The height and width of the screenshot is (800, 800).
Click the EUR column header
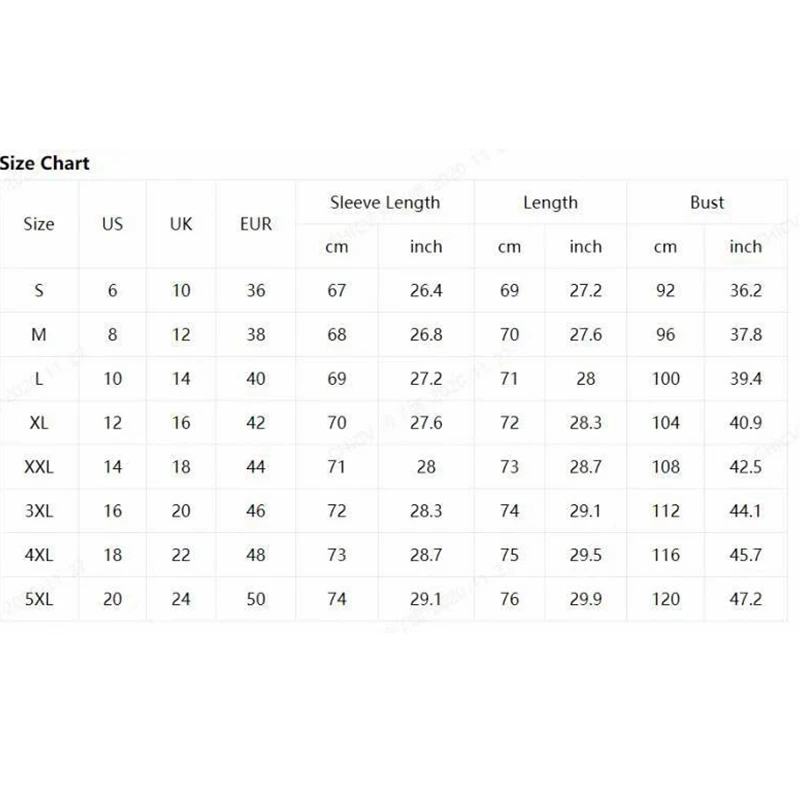(x=256, y=224)
